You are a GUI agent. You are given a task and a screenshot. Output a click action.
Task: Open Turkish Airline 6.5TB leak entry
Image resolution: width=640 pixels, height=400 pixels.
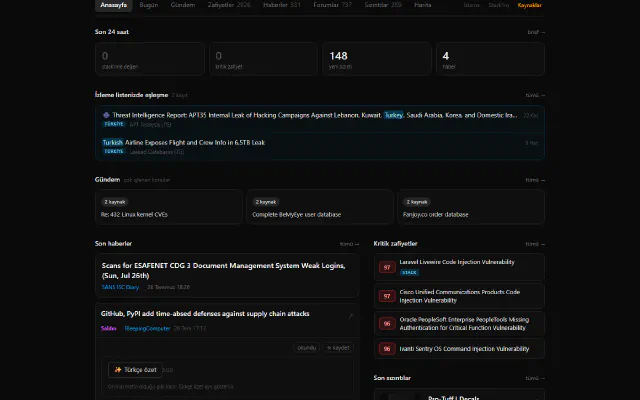pyautogui.click(x=320, y=146)
